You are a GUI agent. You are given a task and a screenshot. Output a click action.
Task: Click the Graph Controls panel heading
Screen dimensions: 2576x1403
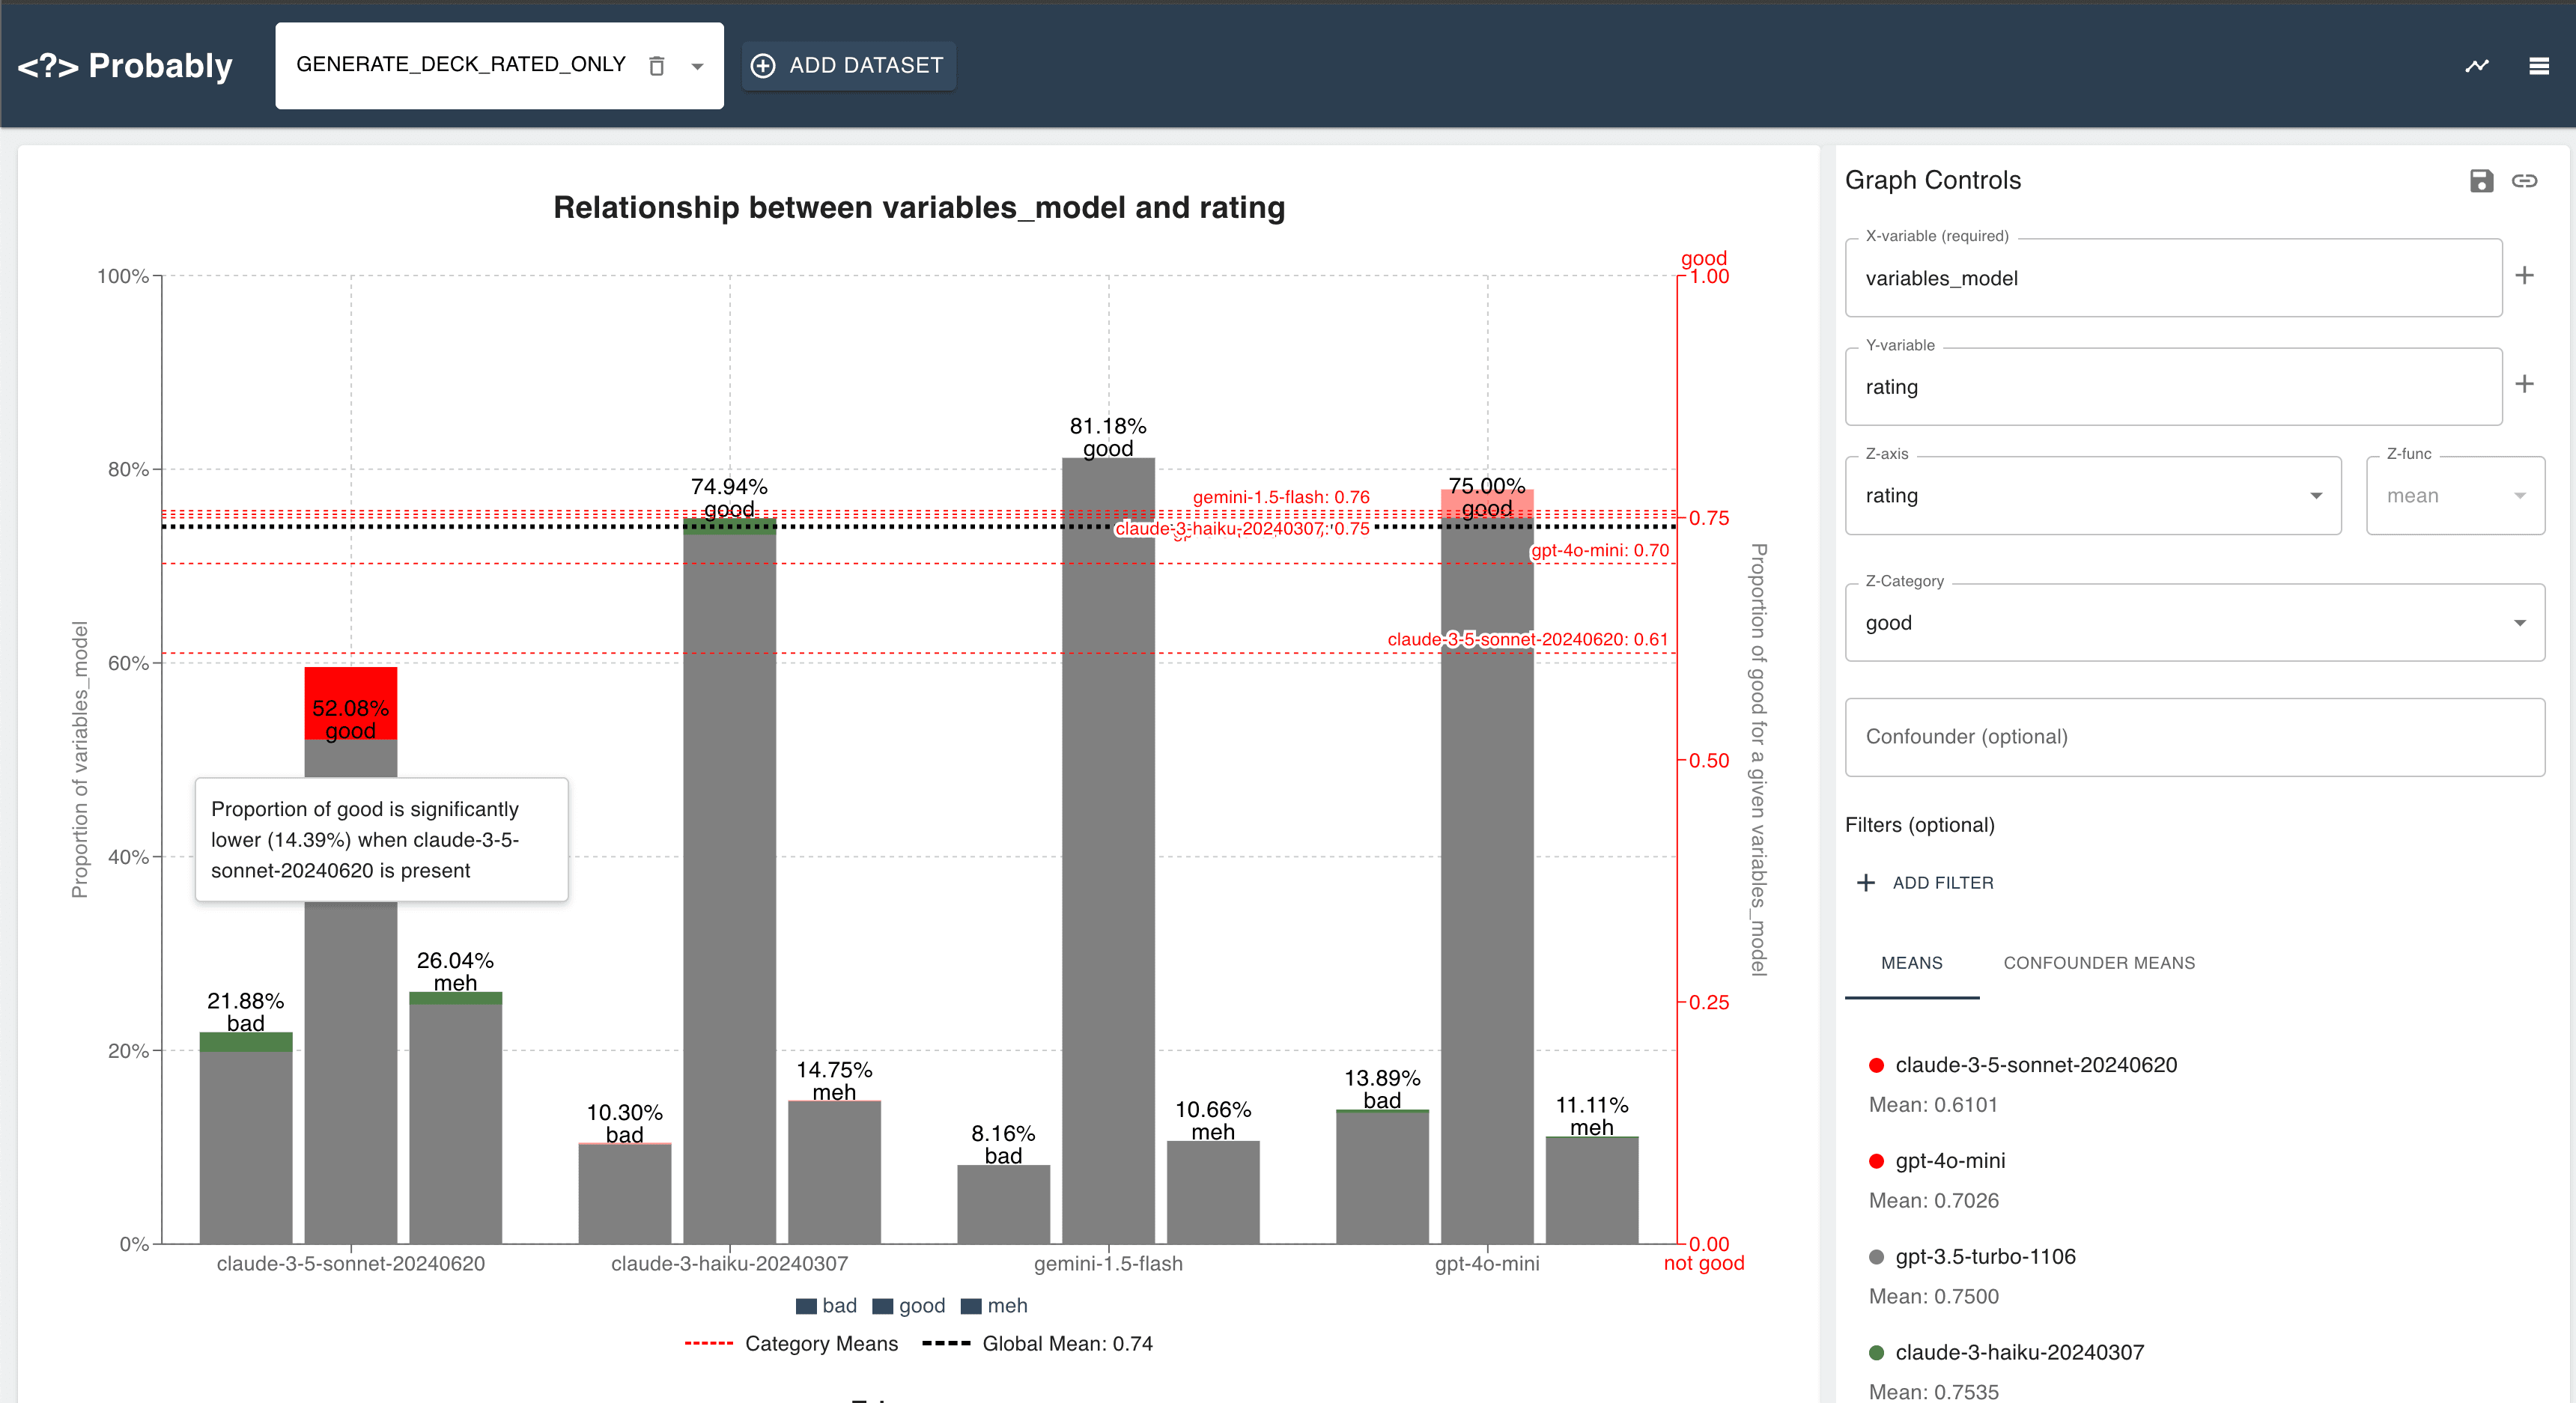point(1932,181)
